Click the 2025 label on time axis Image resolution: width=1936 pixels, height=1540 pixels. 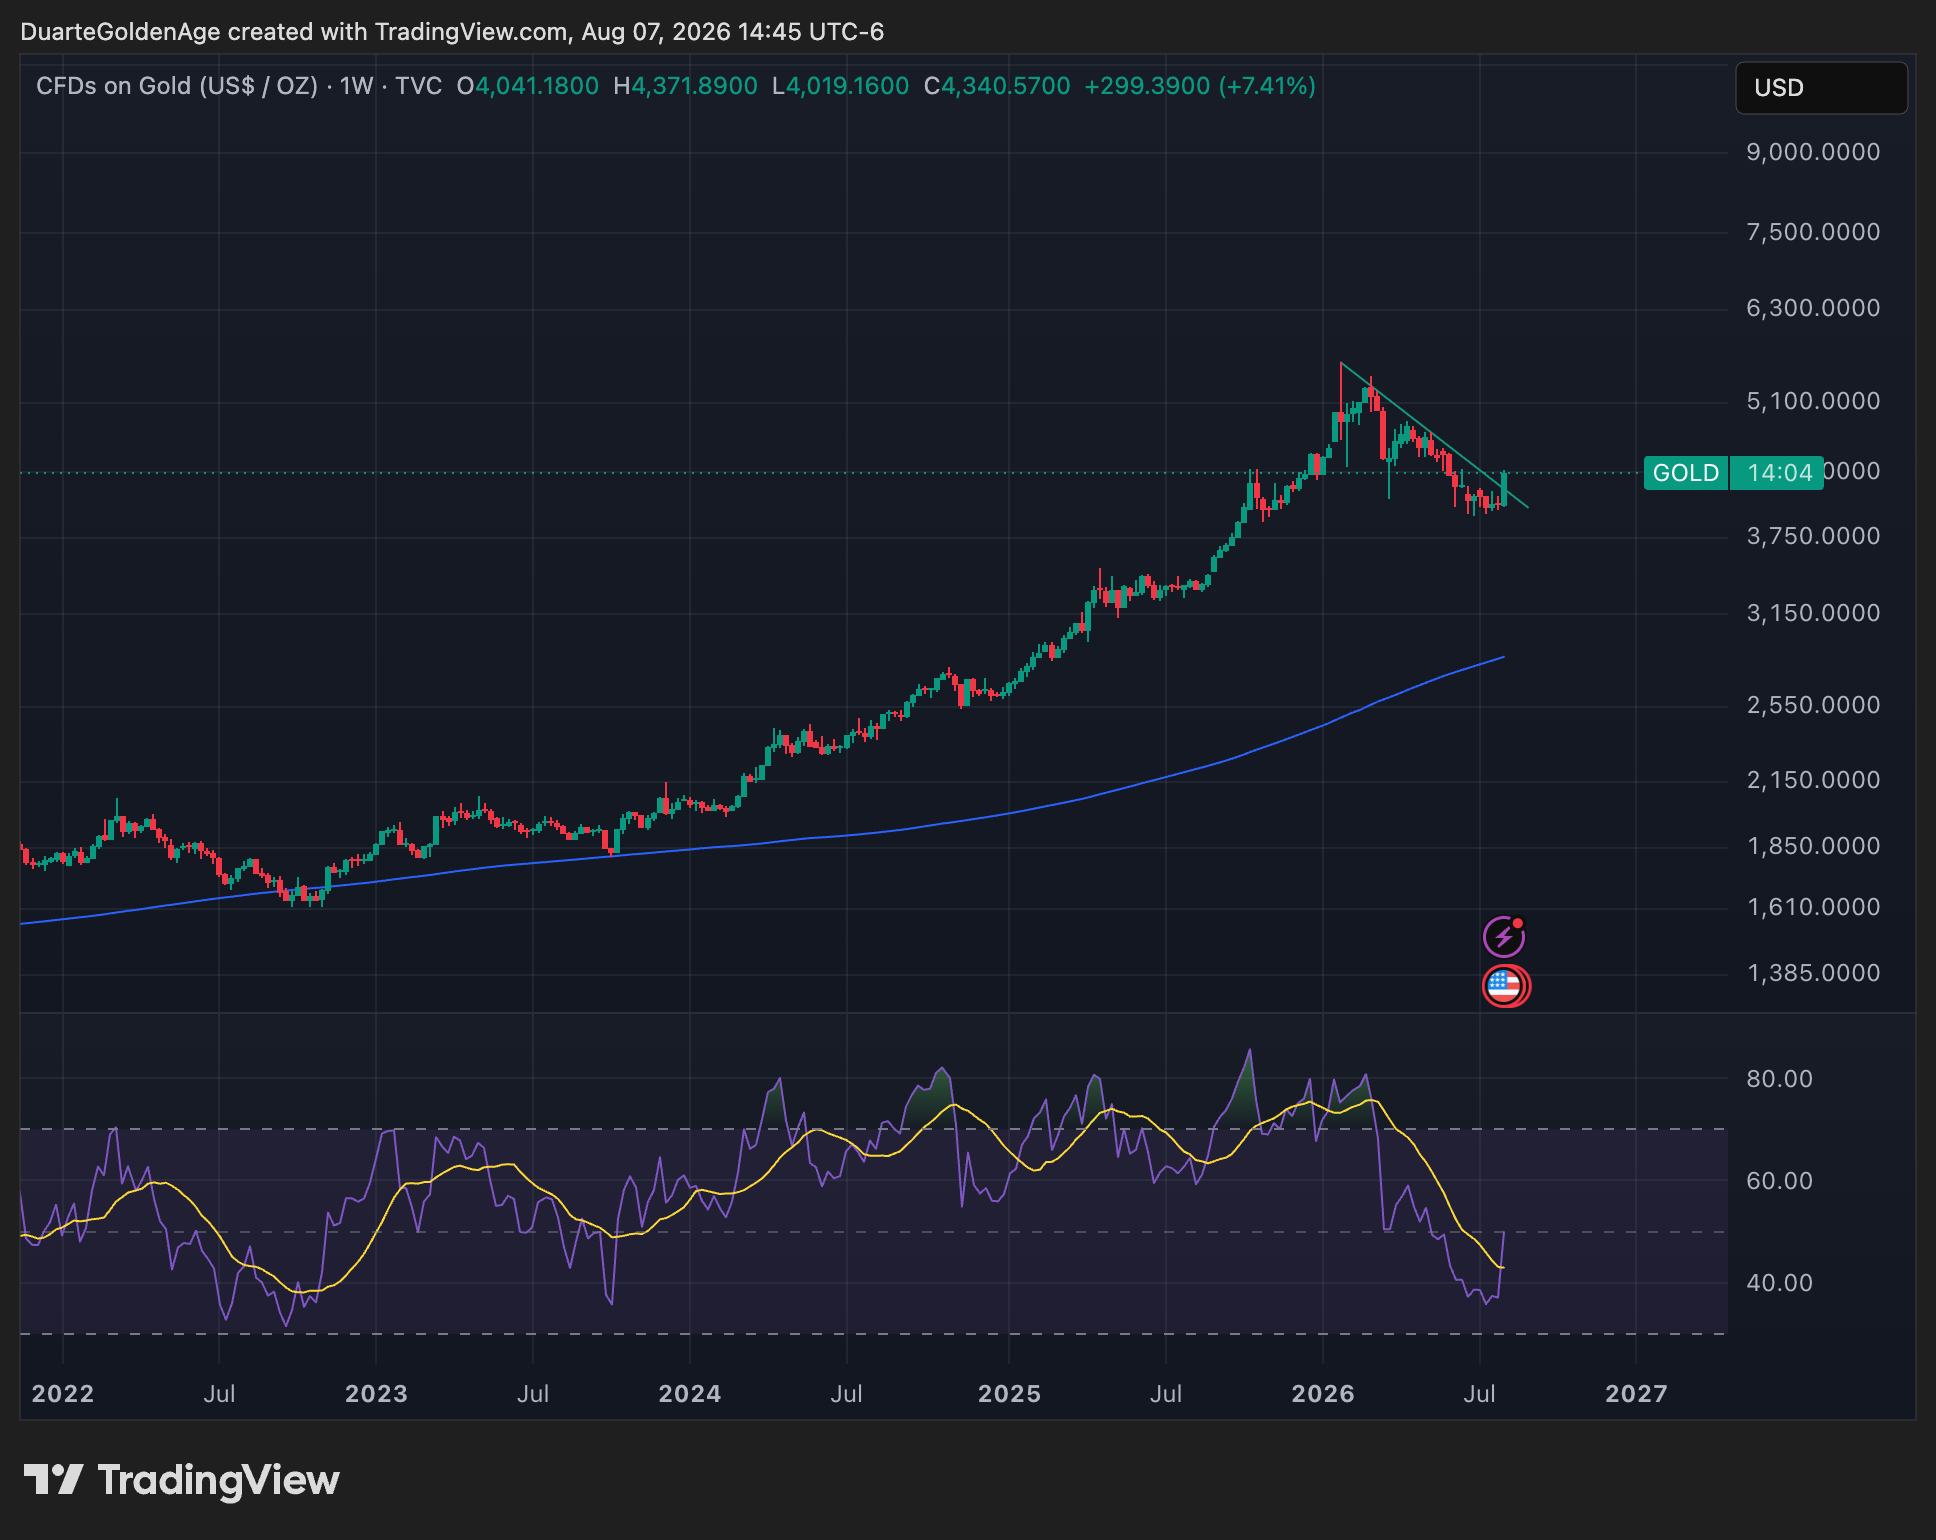click(1009, 1394)
